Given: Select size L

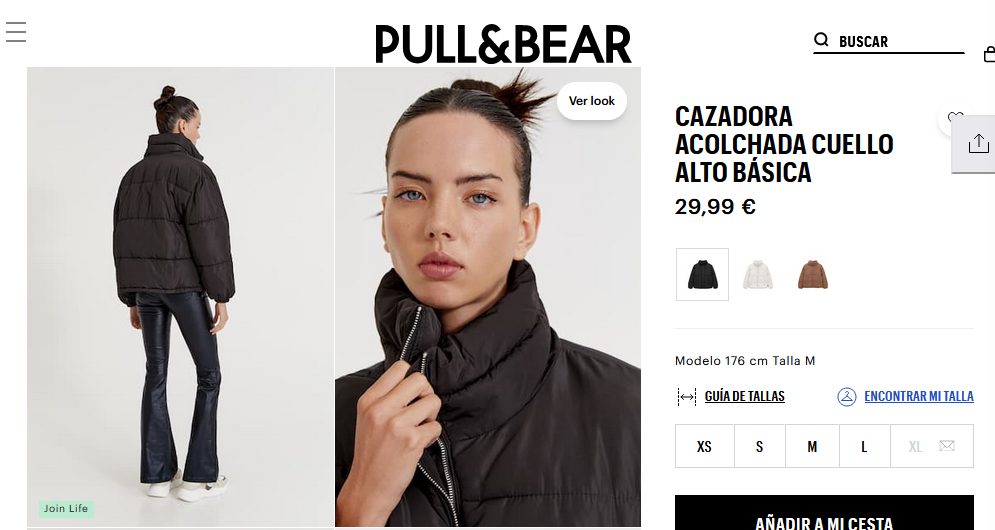Looking at the screenshot, I should click(864, 446).
